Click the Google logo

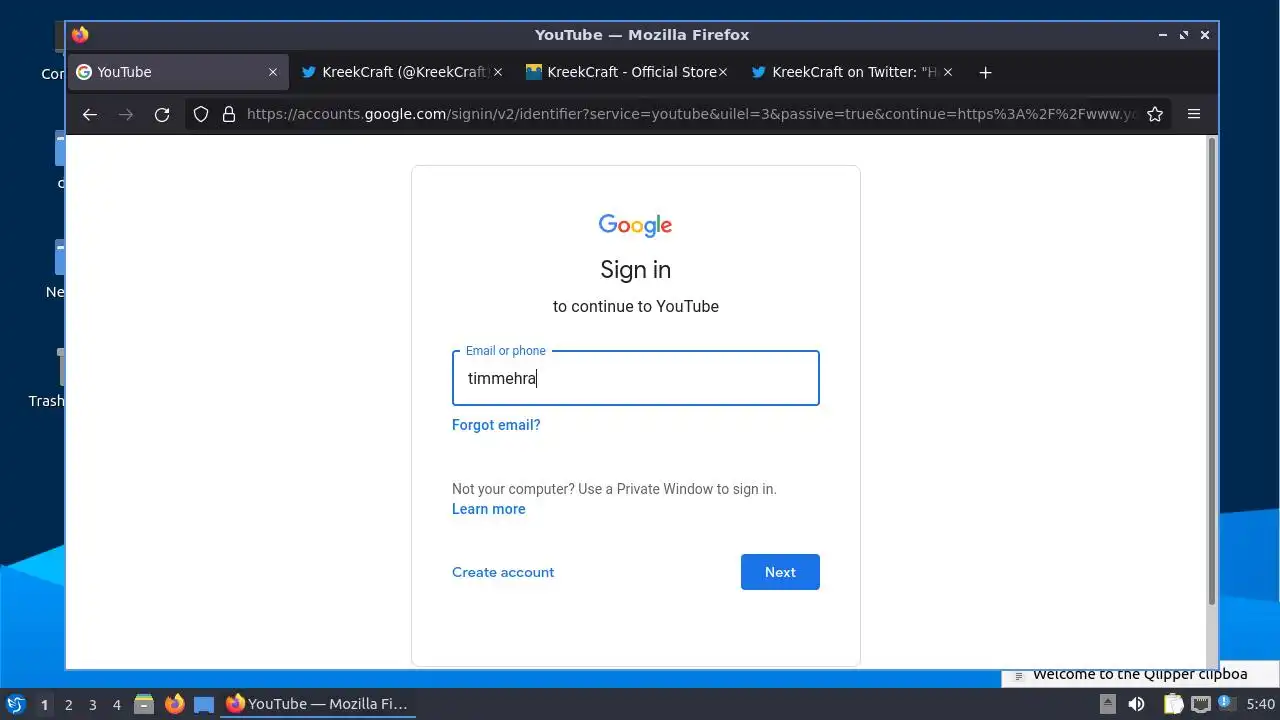[636, 225]
